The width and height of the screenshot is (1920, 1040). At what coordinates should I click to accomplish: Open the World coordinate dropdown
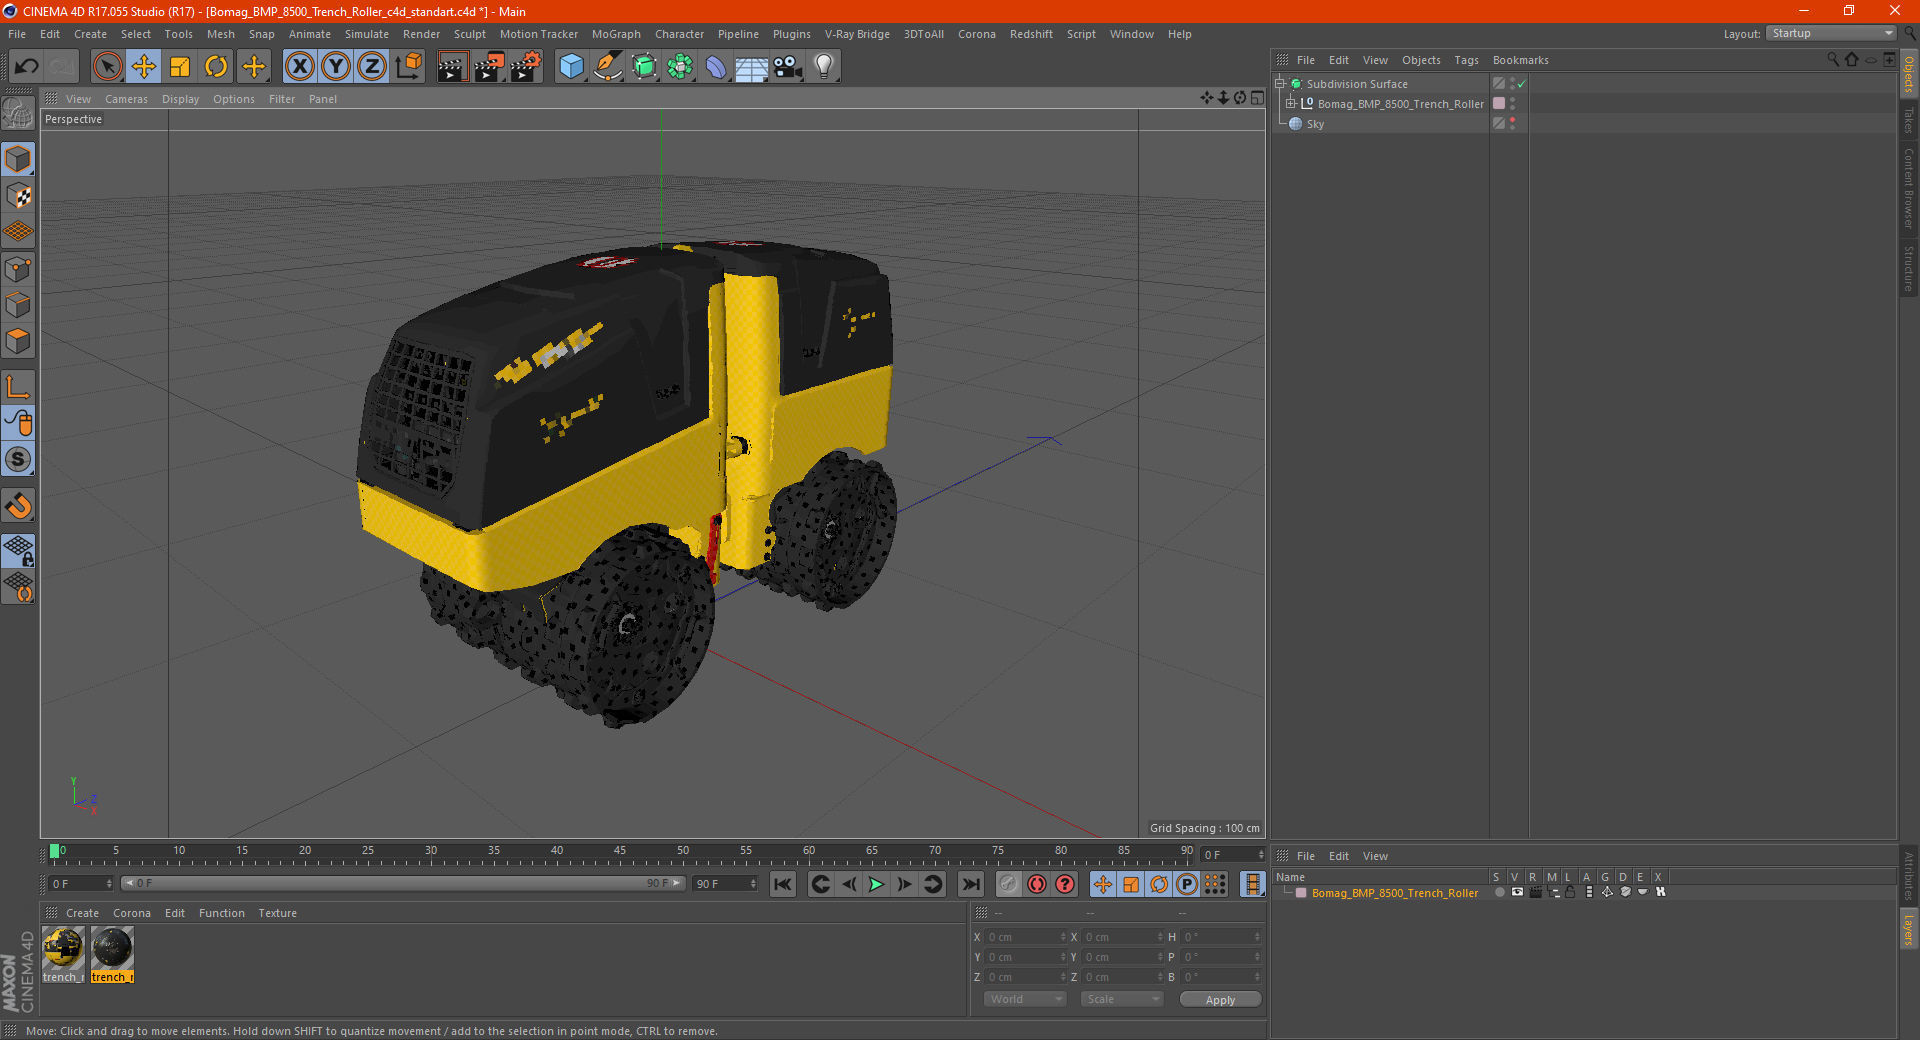click(1025, 1000)
